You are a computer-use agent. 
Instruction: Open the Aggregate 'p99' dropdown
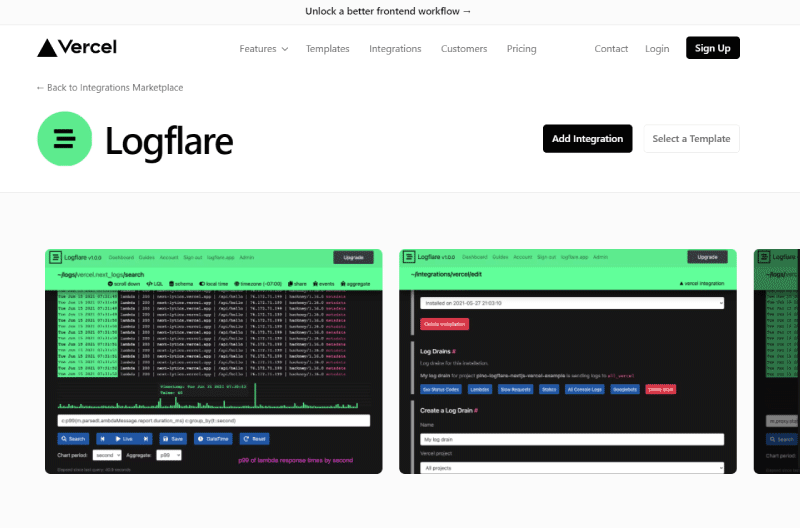[x=168, y=455]
